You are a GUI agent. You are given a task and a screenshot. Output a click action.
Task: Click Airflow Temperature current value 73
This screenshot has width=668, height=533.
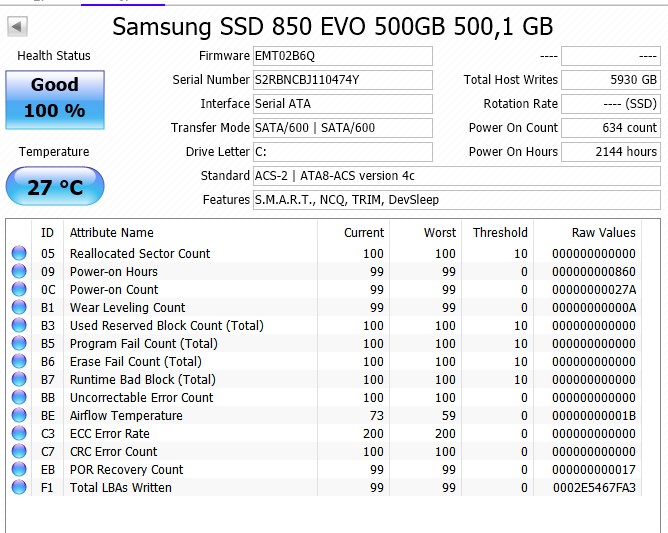click(377, 415)
